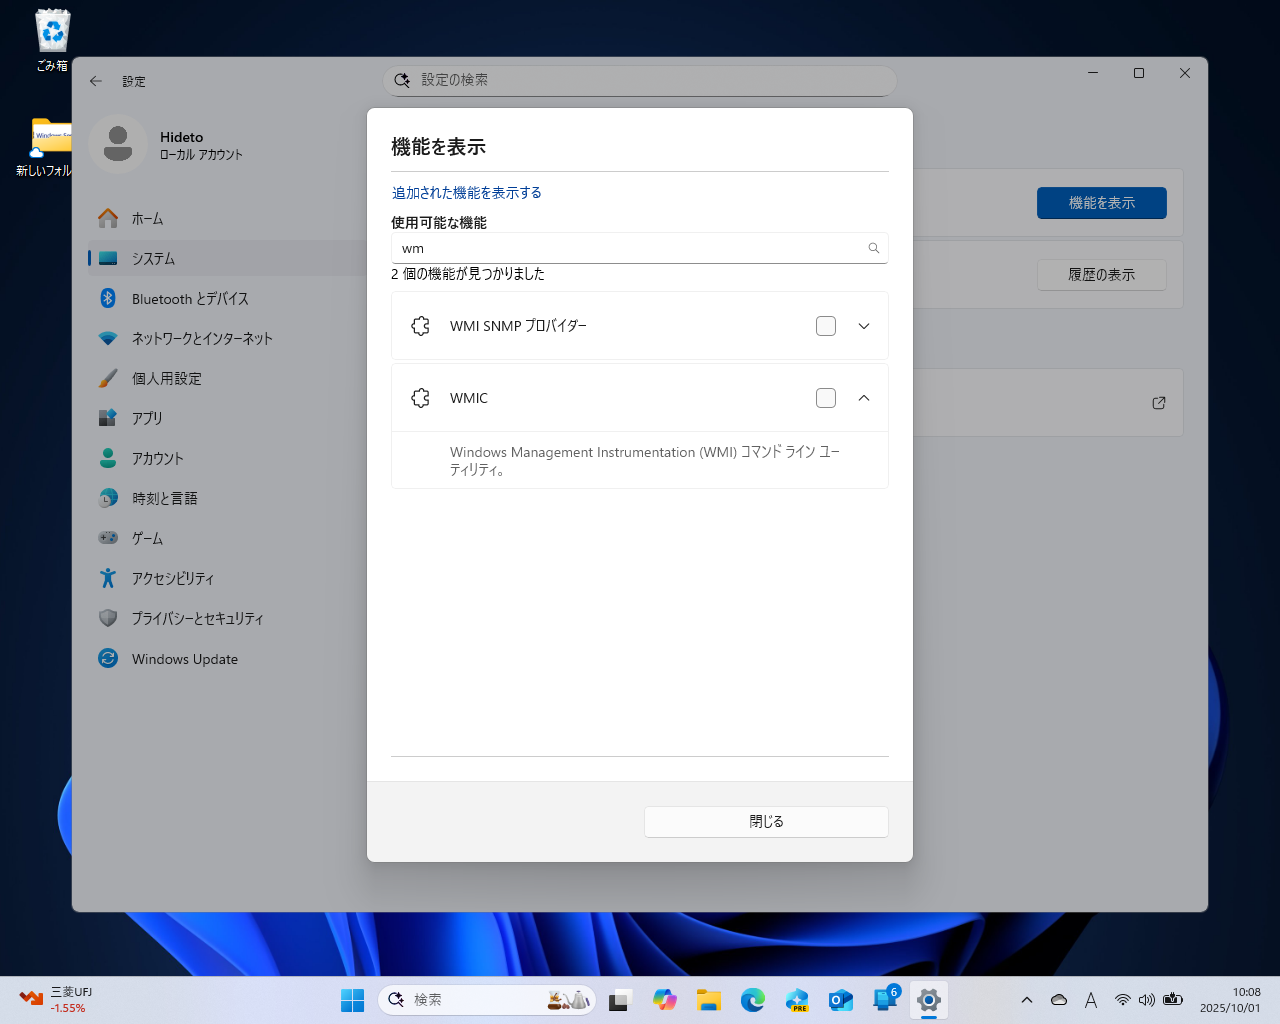Click the プライバシーとセキュリティ shield icon
This screenshot has height=1024, width=1280.
coord(108,618)
